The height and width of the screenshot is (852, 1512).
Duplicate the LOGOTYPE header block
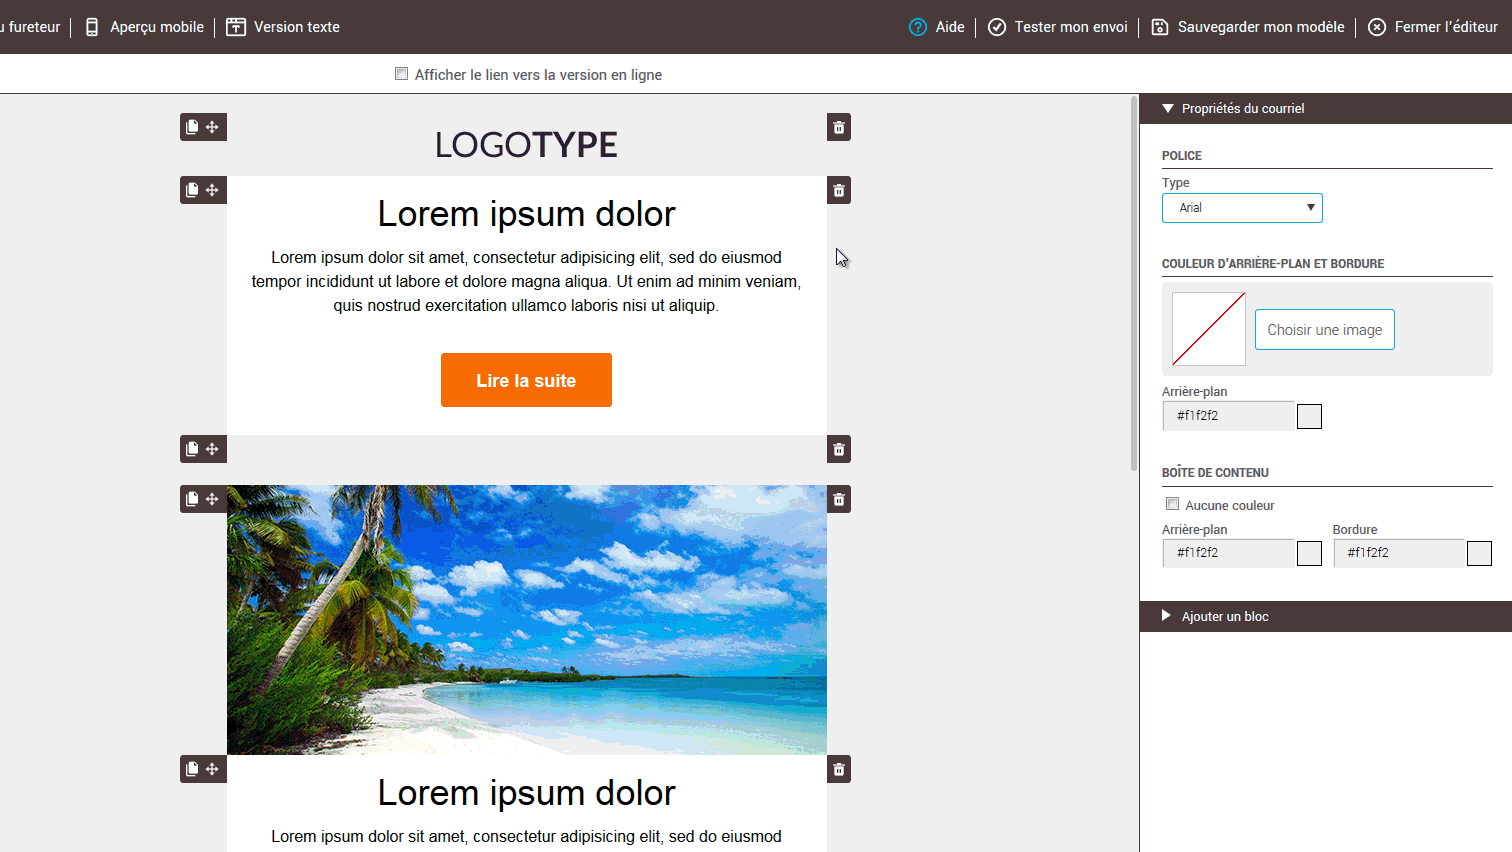click(192, 127)
